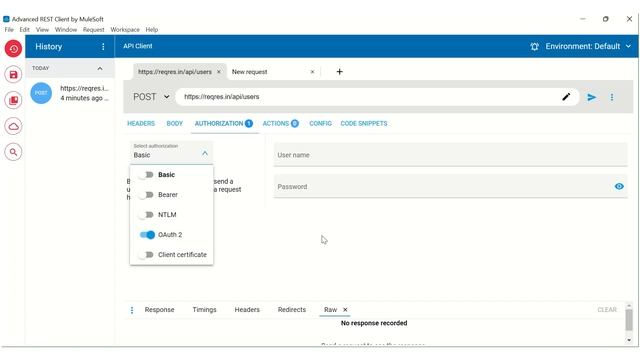Close the https://reqres.in/api/users tab
The width and height of the screenshot is (640, 360).
(219, 72)
